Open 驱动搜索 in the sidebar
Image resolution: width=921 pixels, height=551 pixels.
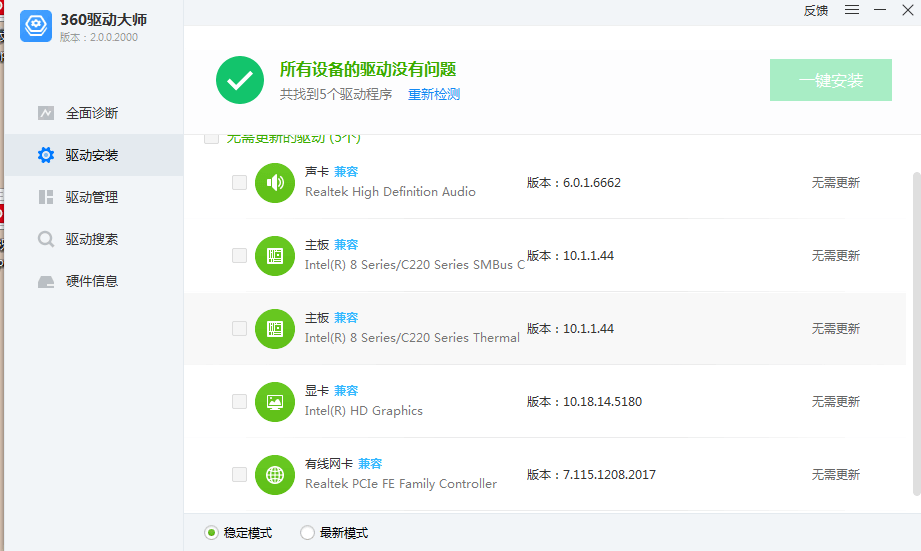[94, 239]
